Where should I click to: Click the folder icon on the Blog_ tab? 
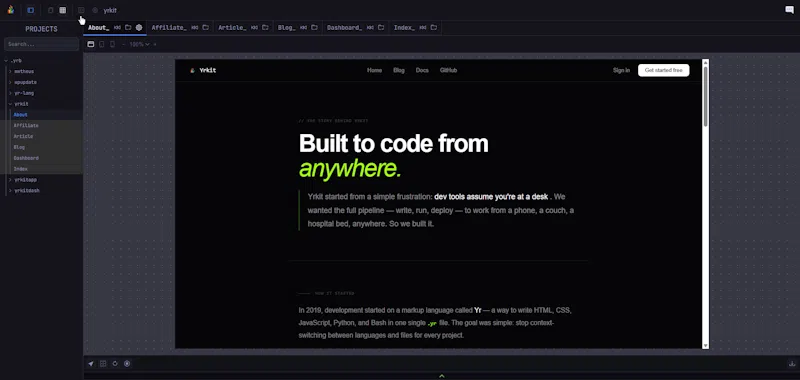(314, 28)
